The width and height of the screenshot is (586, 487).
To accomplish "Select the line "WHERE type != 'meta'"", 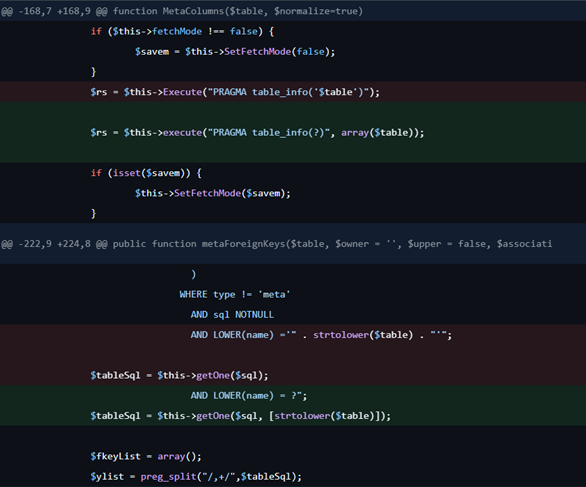I will (x=293, y=295).
